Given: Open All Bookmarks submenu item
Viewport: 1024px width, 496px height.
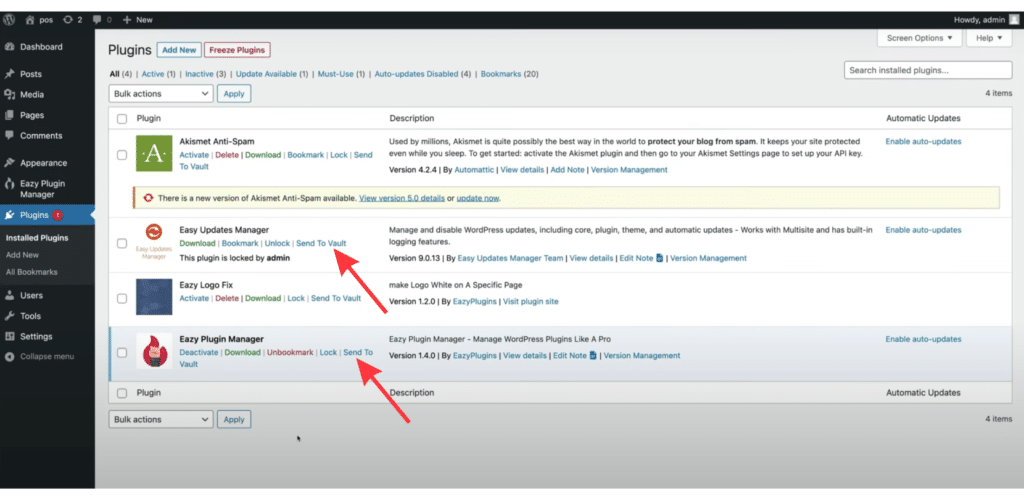Looking at the screenshot, I should tap(31, 272).
